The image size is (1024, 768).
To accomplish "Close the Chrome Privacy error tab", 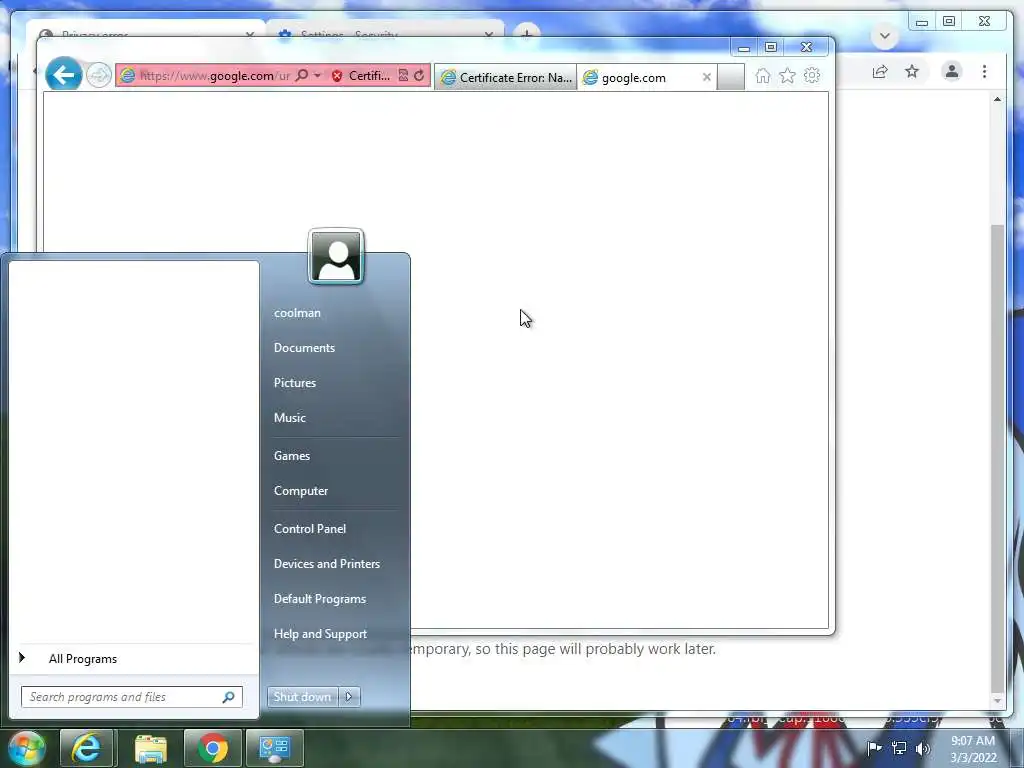I will coord(249,35).
